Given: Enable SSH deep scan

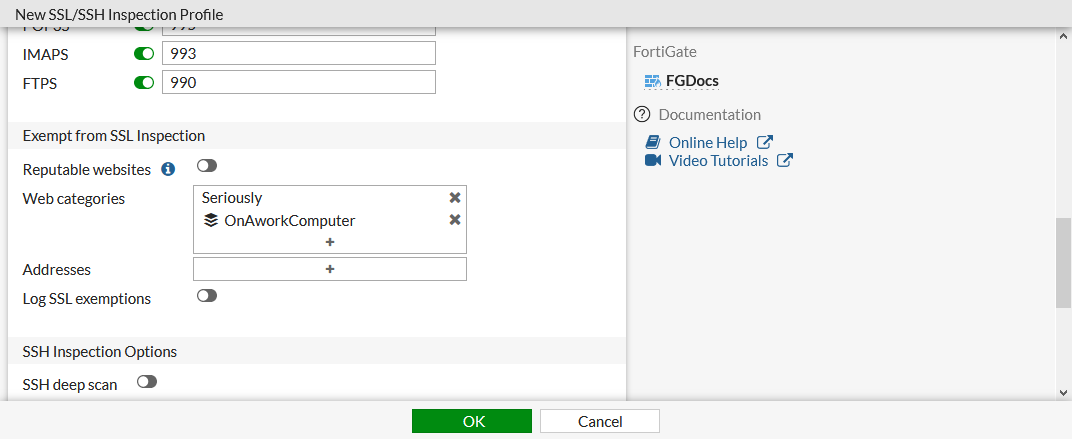Looking at the screenshot, I should coord(147,381).
